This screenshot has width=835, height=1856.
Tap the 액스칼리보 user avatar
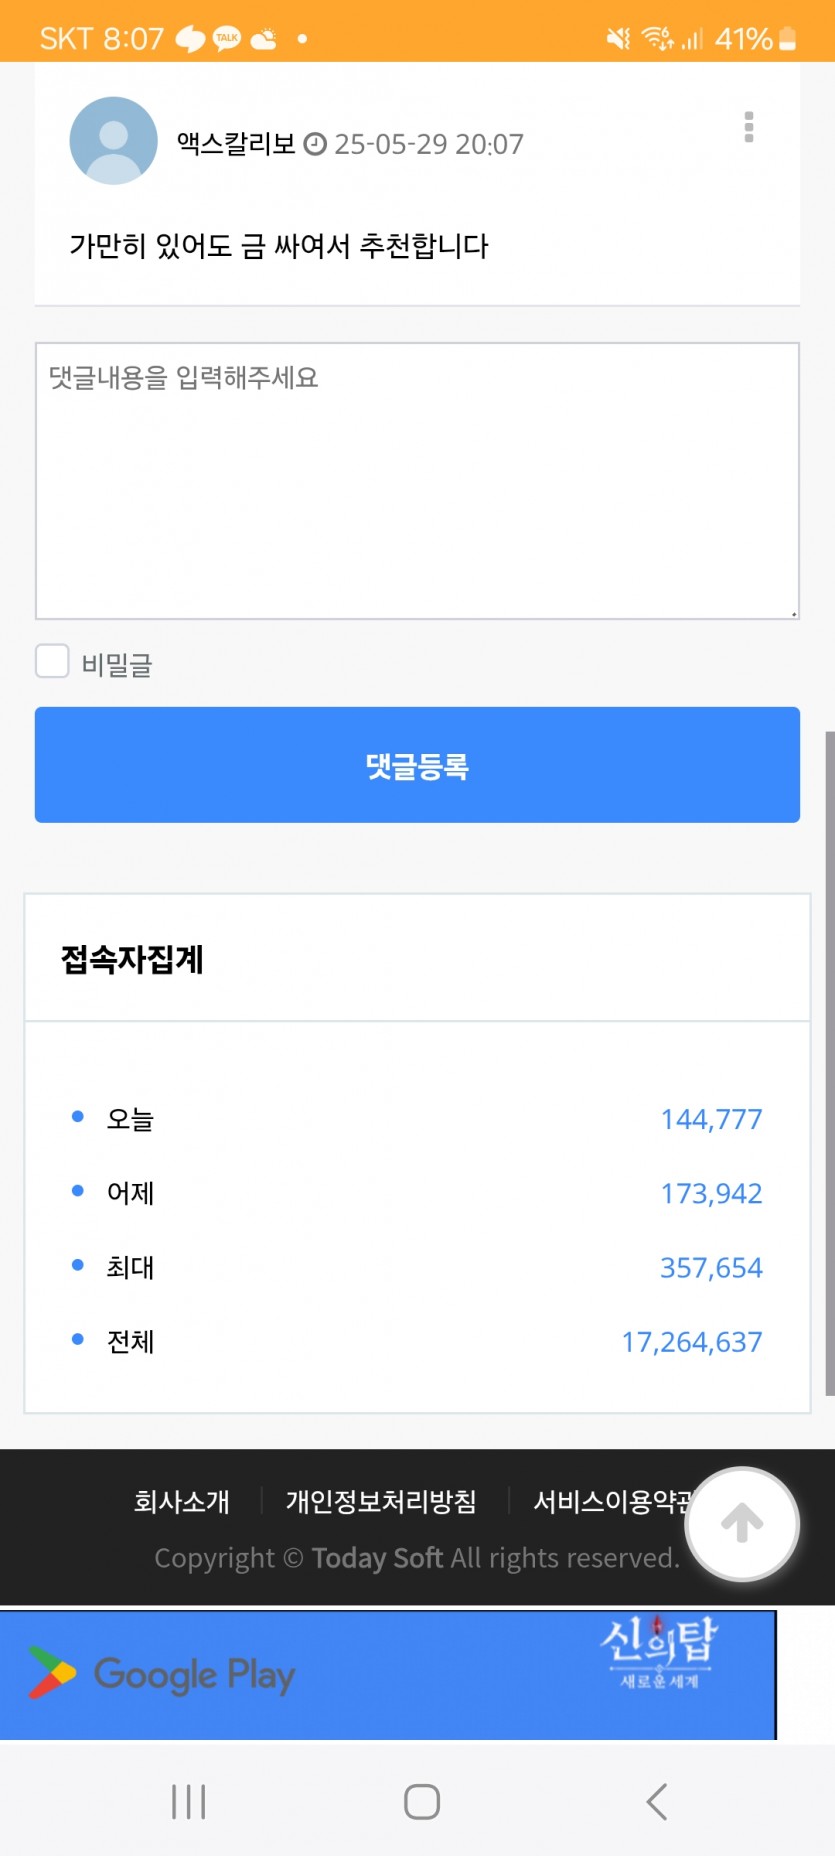(x=113, y=141)
